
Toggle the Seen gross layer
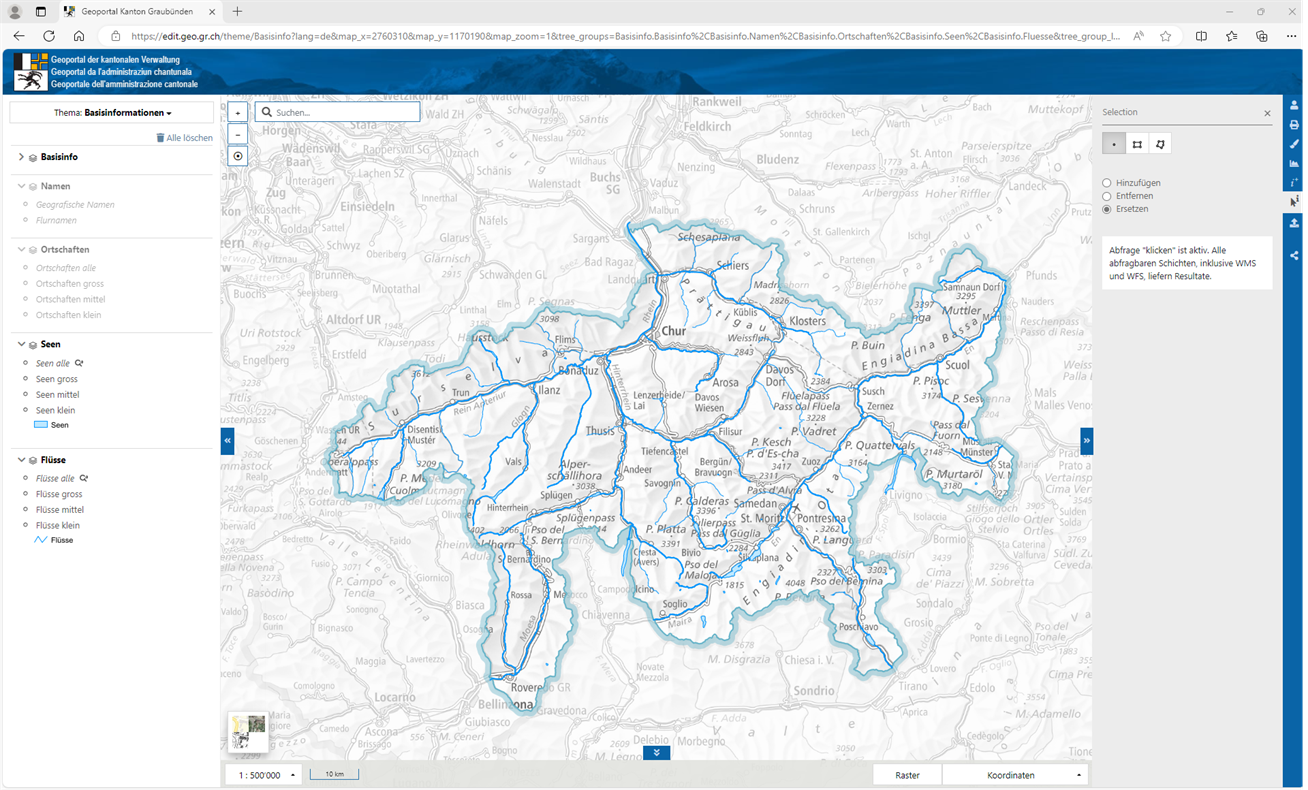click(x=57, y=379)
